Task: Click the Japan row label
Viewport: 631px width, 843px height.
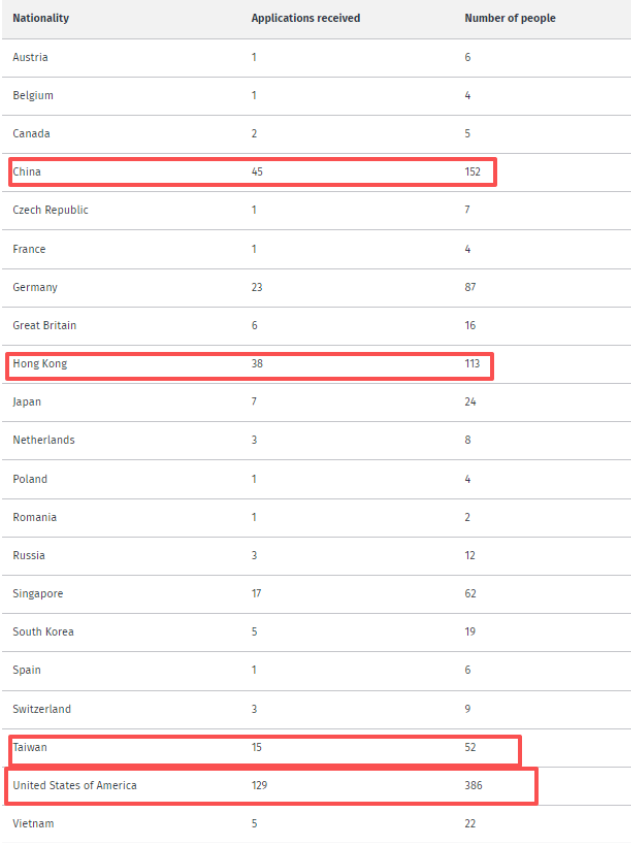Action: pos(27,402)
